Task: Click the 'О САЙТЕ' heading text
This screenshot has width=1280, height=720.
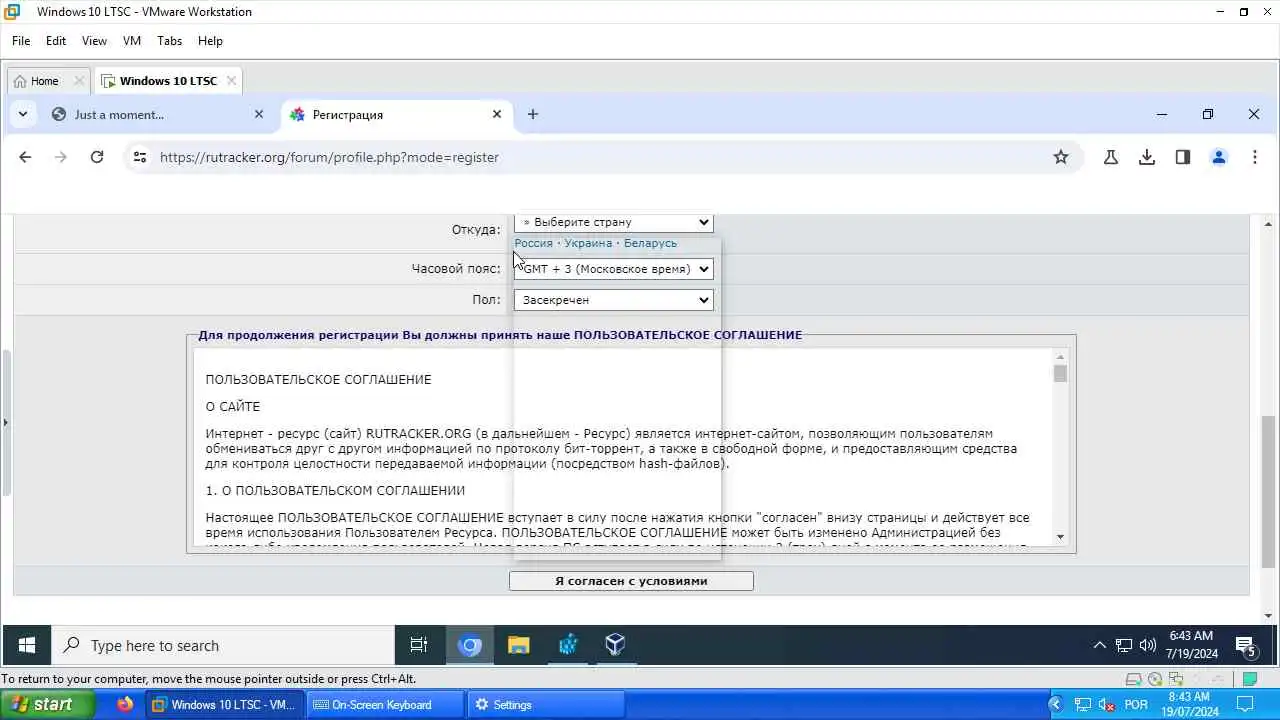Action: pyautogui.click(x=232, y=407)
